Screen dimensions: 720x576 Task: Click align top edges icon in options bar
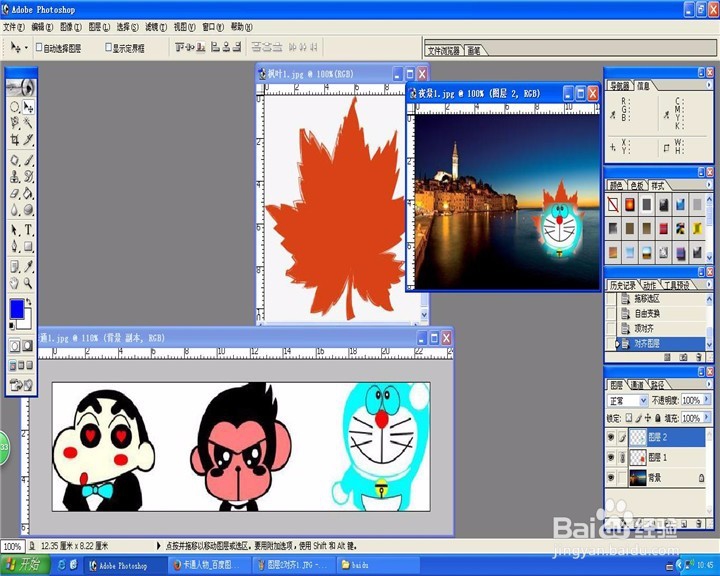180,47
